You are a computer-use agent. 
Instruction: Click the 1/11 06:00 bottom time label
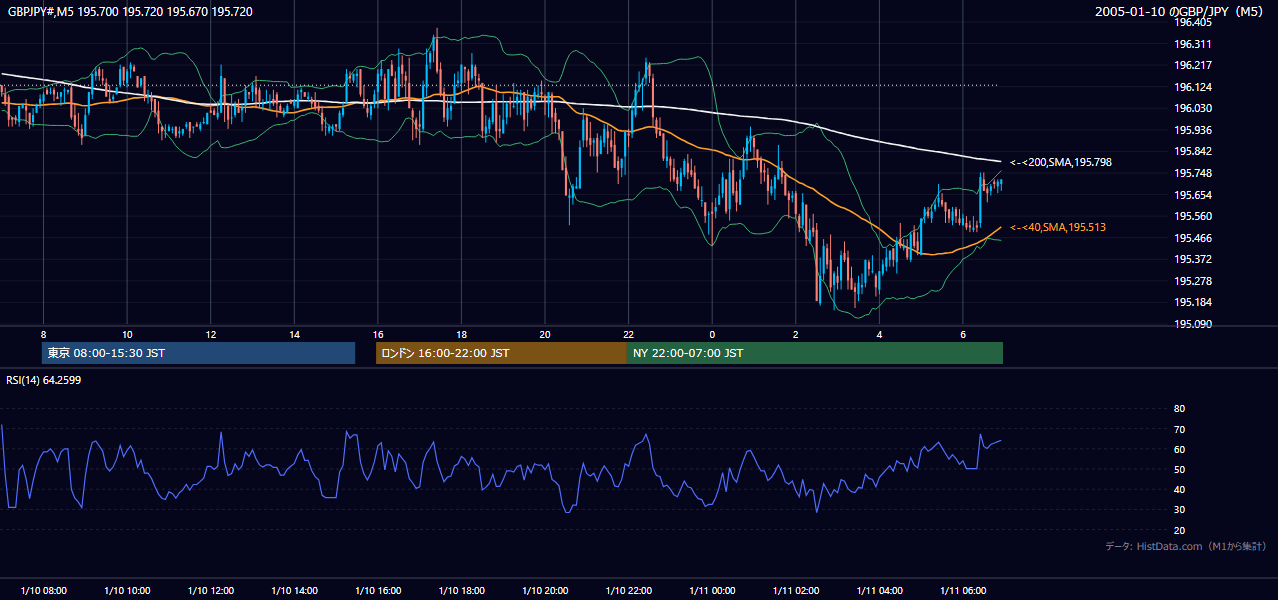click(x=963, y=591)
